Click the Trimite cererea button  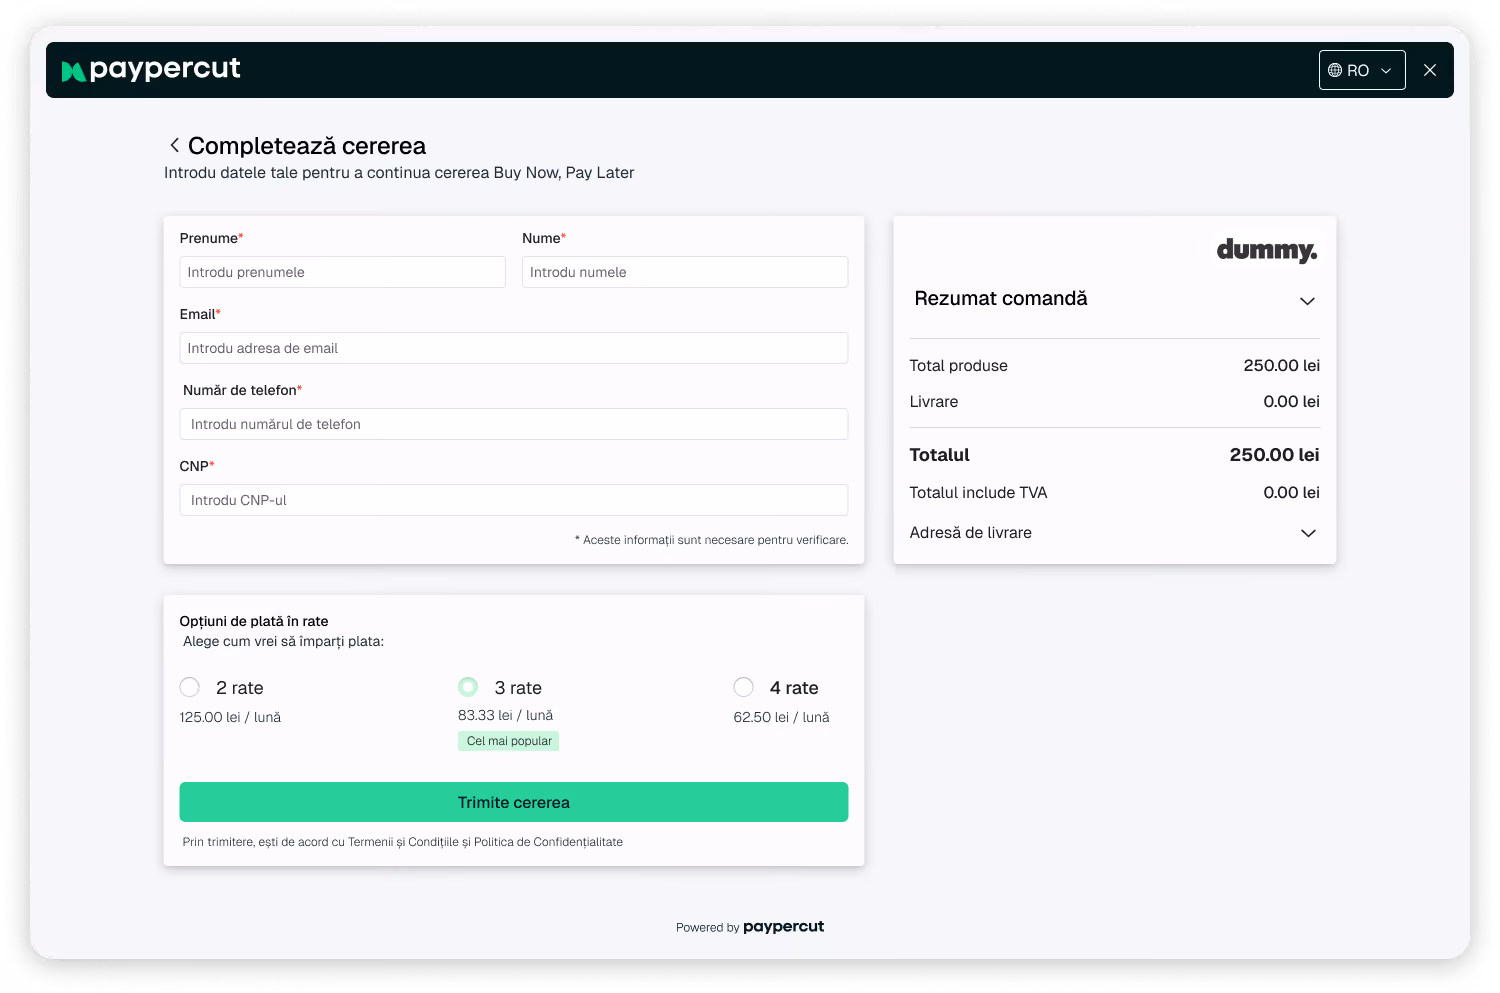tap(514, 802)
